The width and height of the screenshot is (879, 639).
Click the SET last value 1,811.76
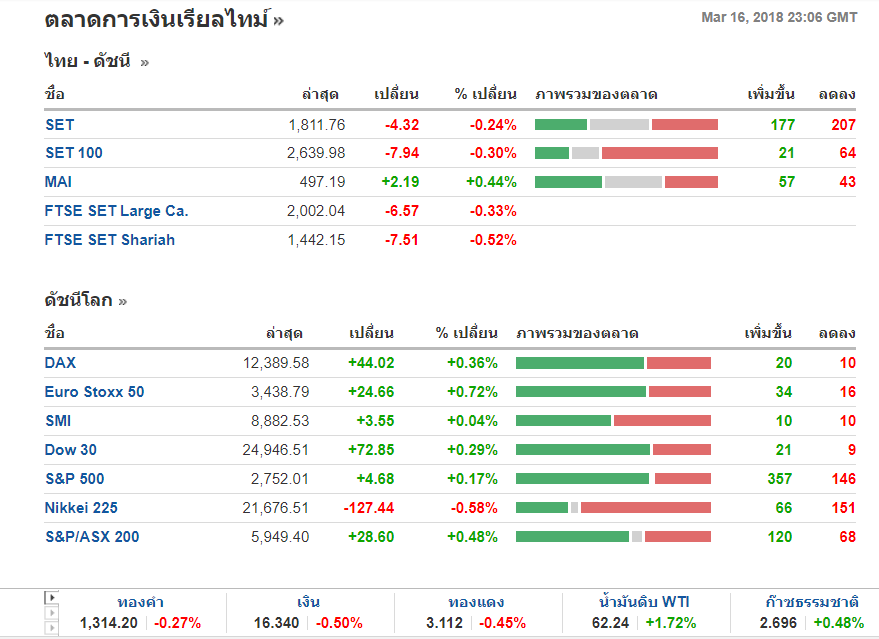[317, 125]
